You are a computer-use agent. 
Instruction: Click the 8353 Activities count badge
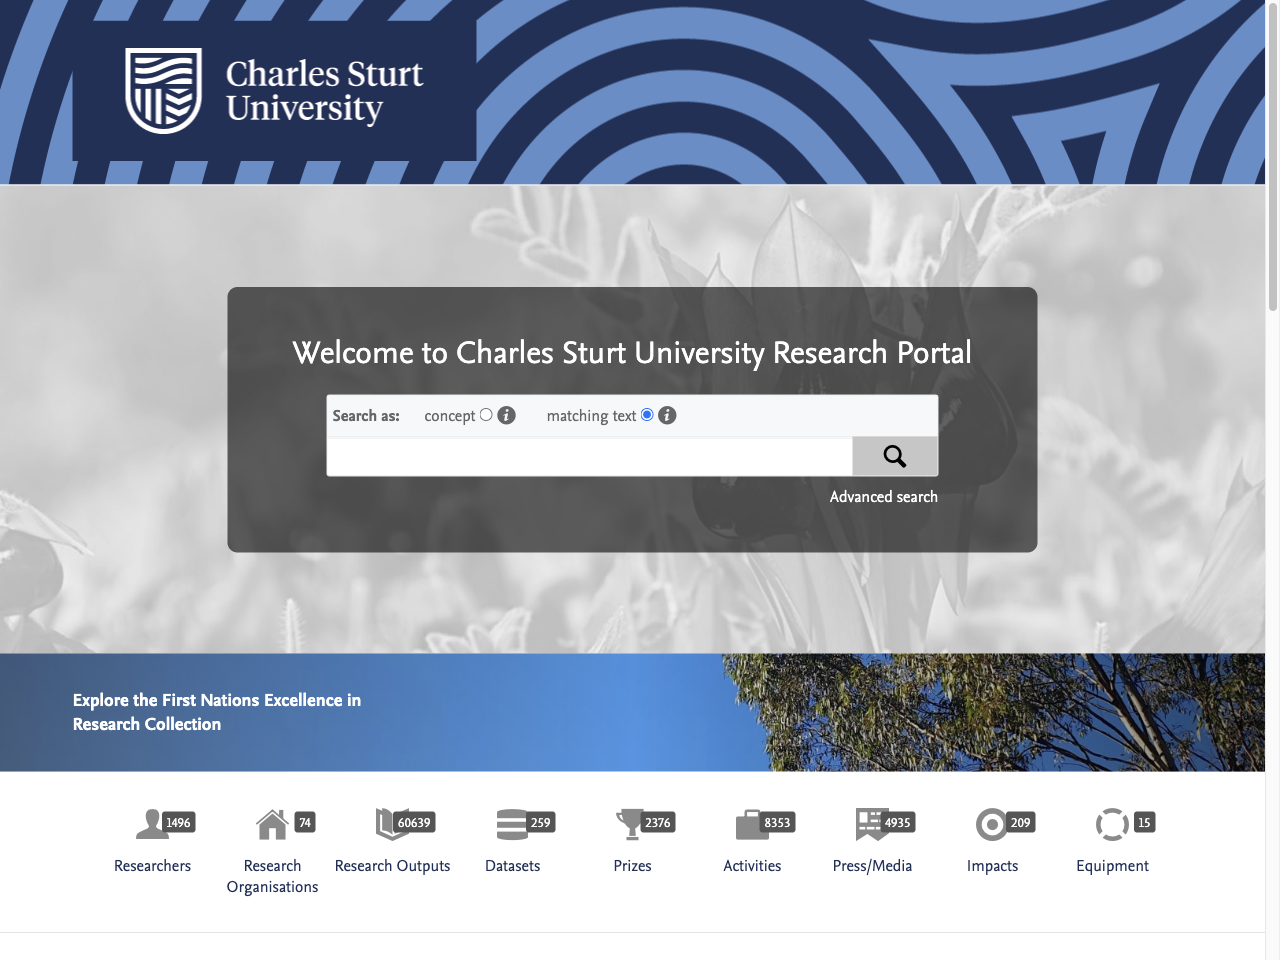(x=777, y=823)
